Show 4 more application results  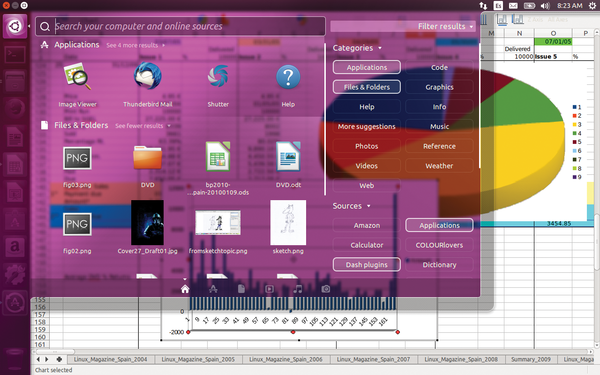135,45
